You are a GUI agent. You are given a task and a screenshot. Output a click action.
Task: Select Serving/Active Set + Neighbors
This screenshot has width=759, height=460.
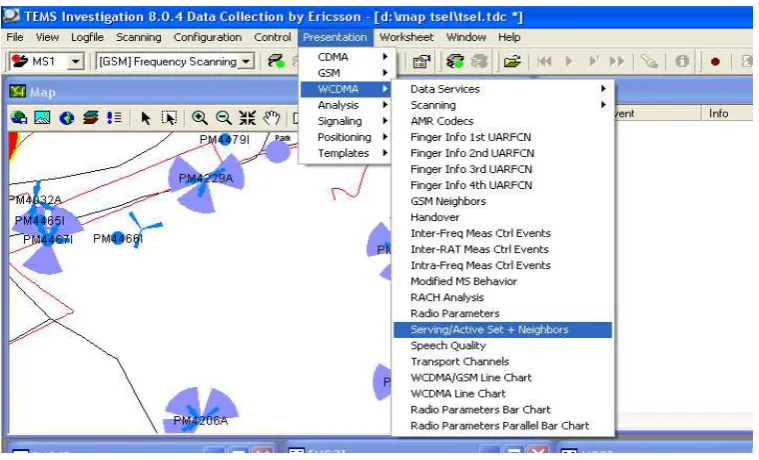coord(502,329)
